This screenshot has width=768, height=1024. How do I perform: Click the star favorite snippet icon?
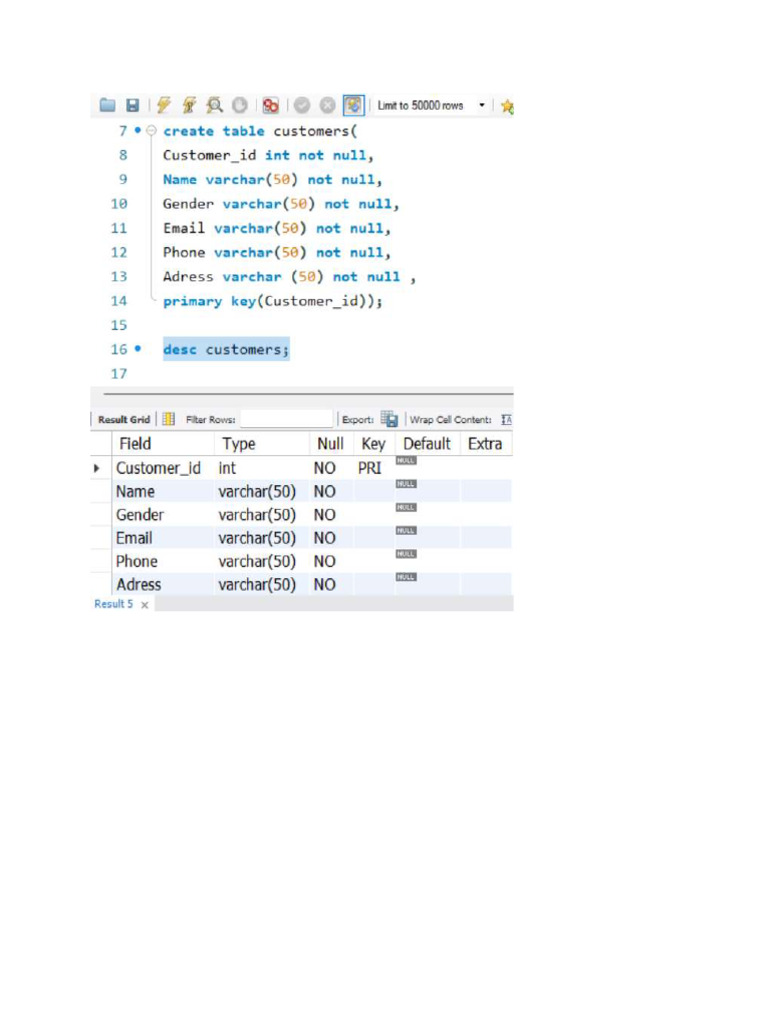(507, 106)
